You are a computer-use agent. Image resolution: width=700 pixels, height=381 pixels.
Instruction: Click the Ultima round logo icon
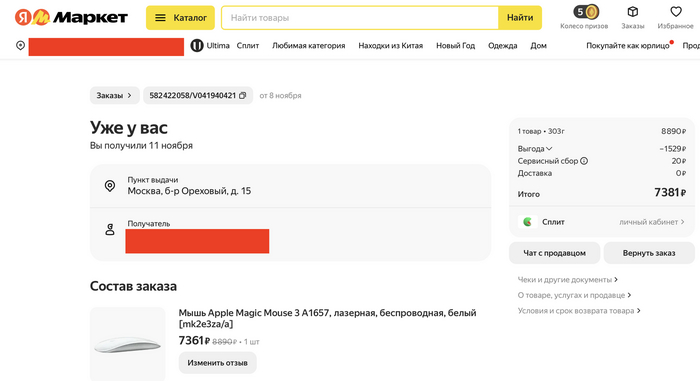coord(197,46)
